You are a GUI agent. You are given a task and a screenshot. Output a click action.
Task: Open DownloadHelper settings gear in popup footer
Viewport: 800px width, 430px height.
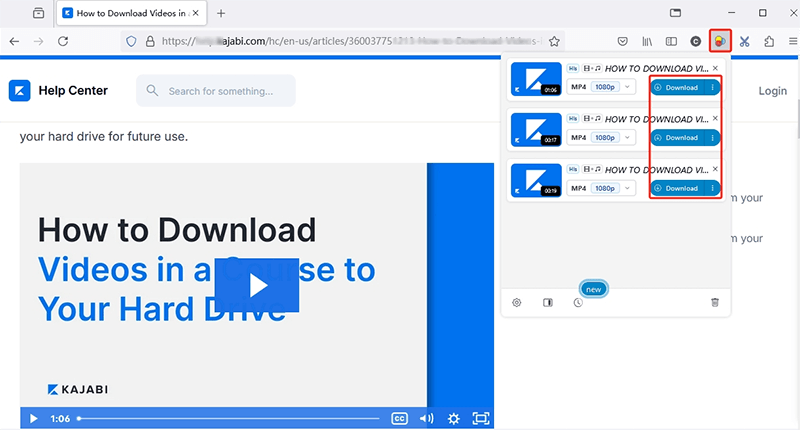(517, 302)
